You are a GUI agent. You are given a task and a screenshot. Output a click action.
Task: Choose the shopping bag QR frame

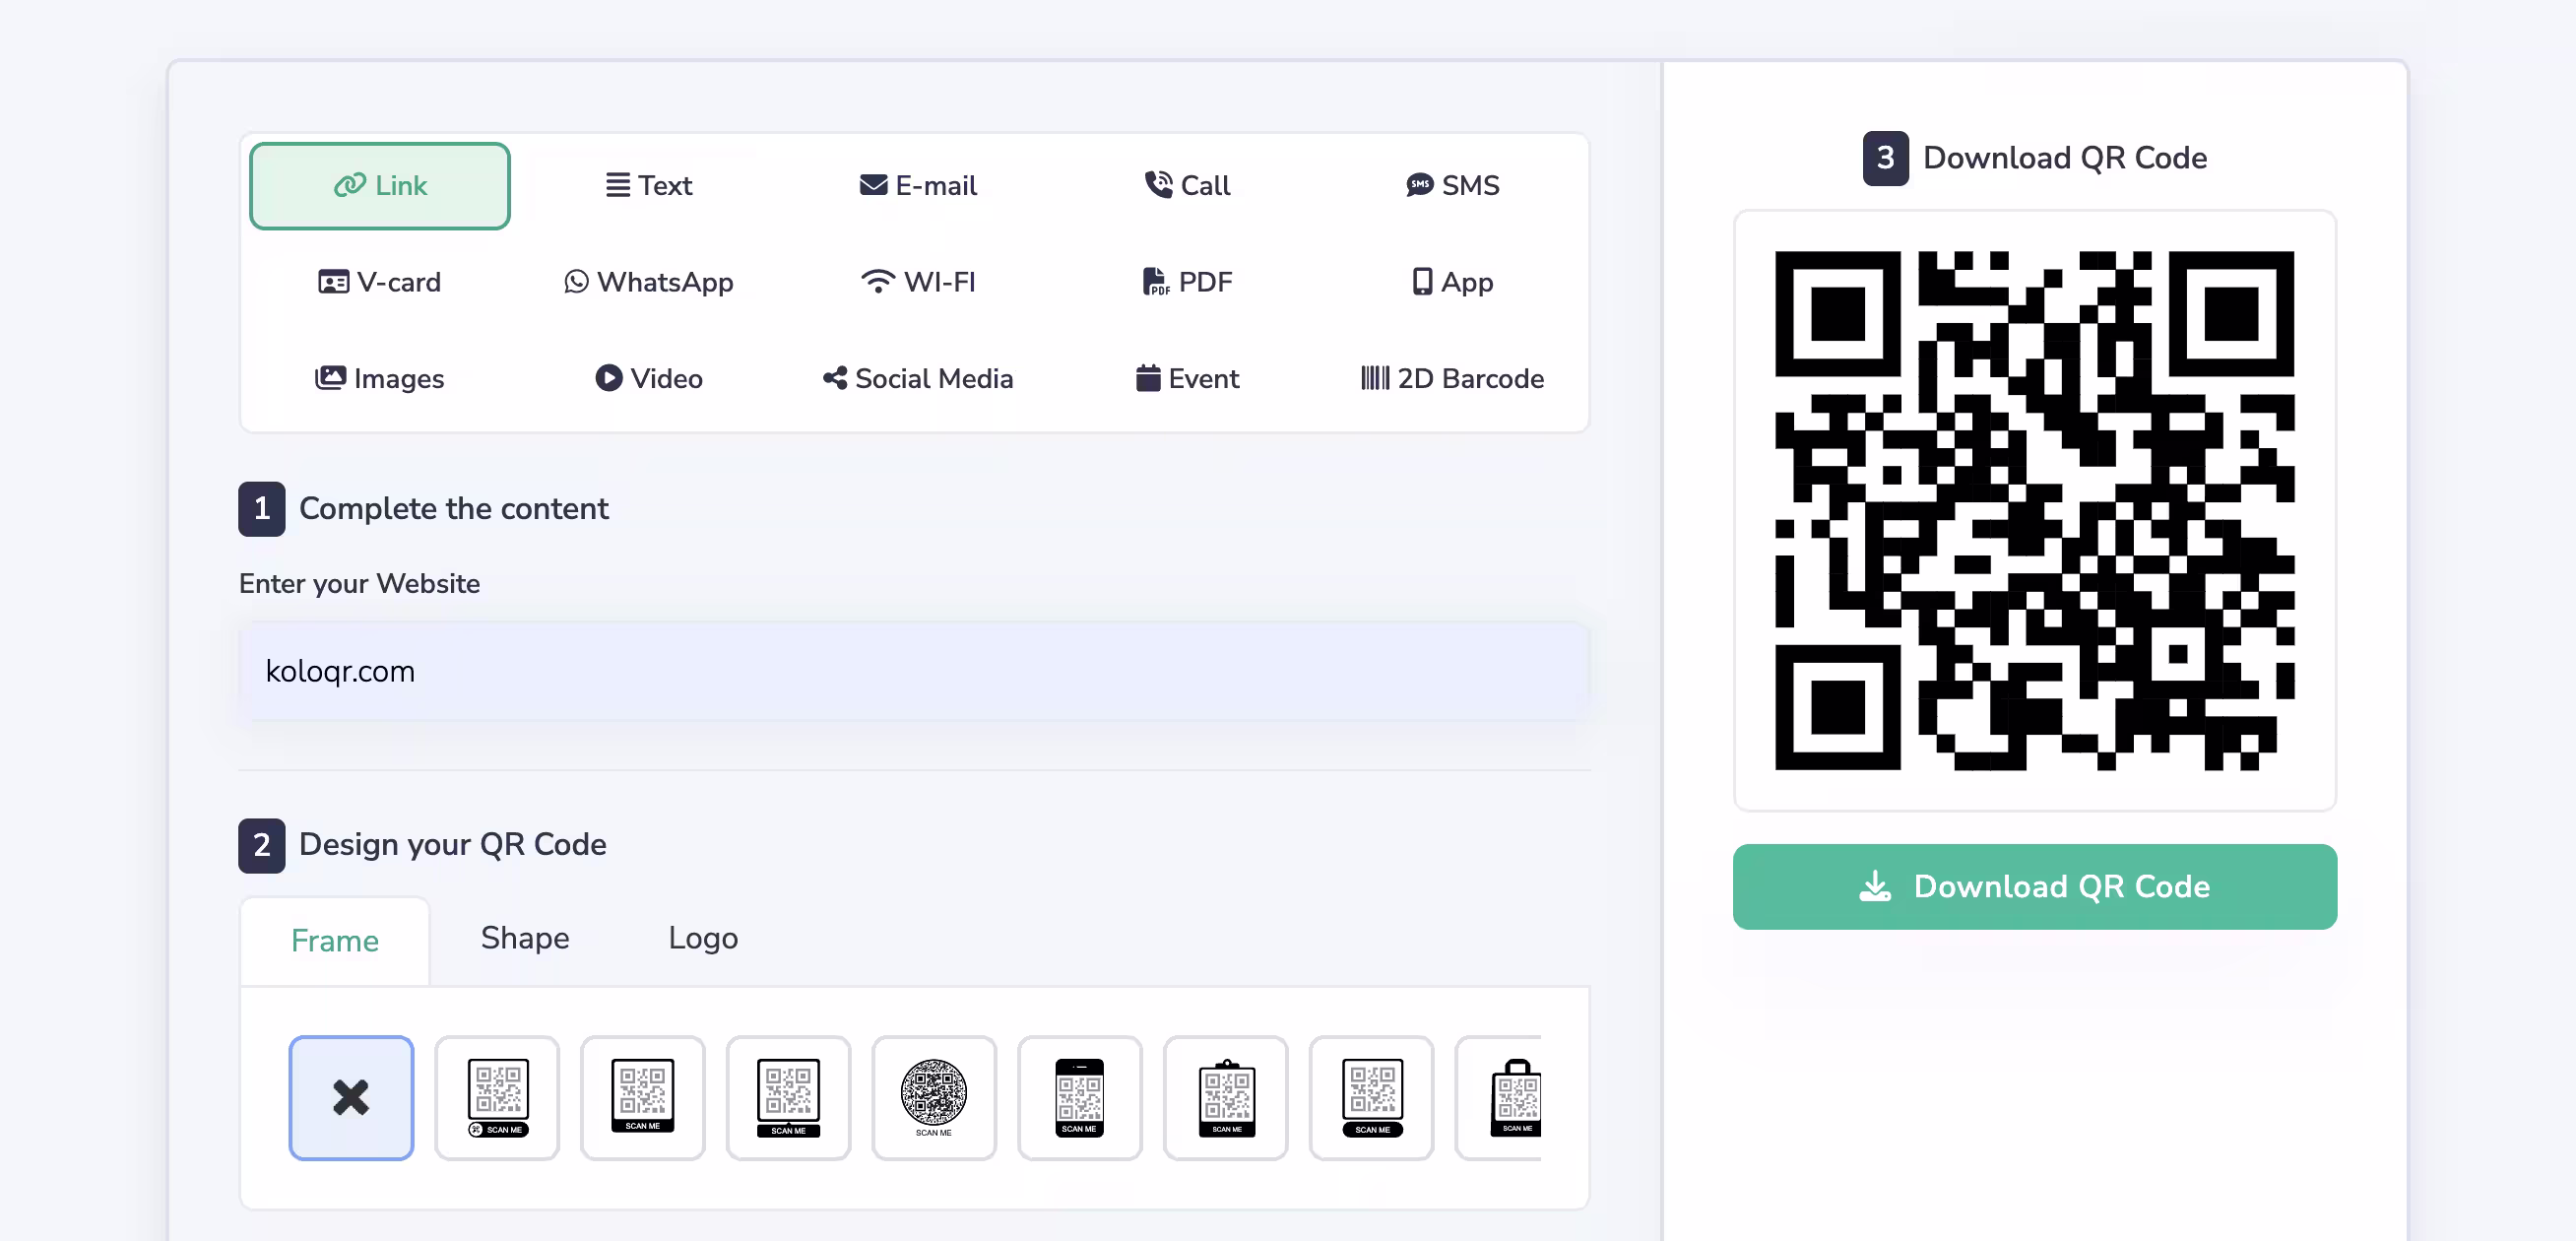(1500, 1098)
